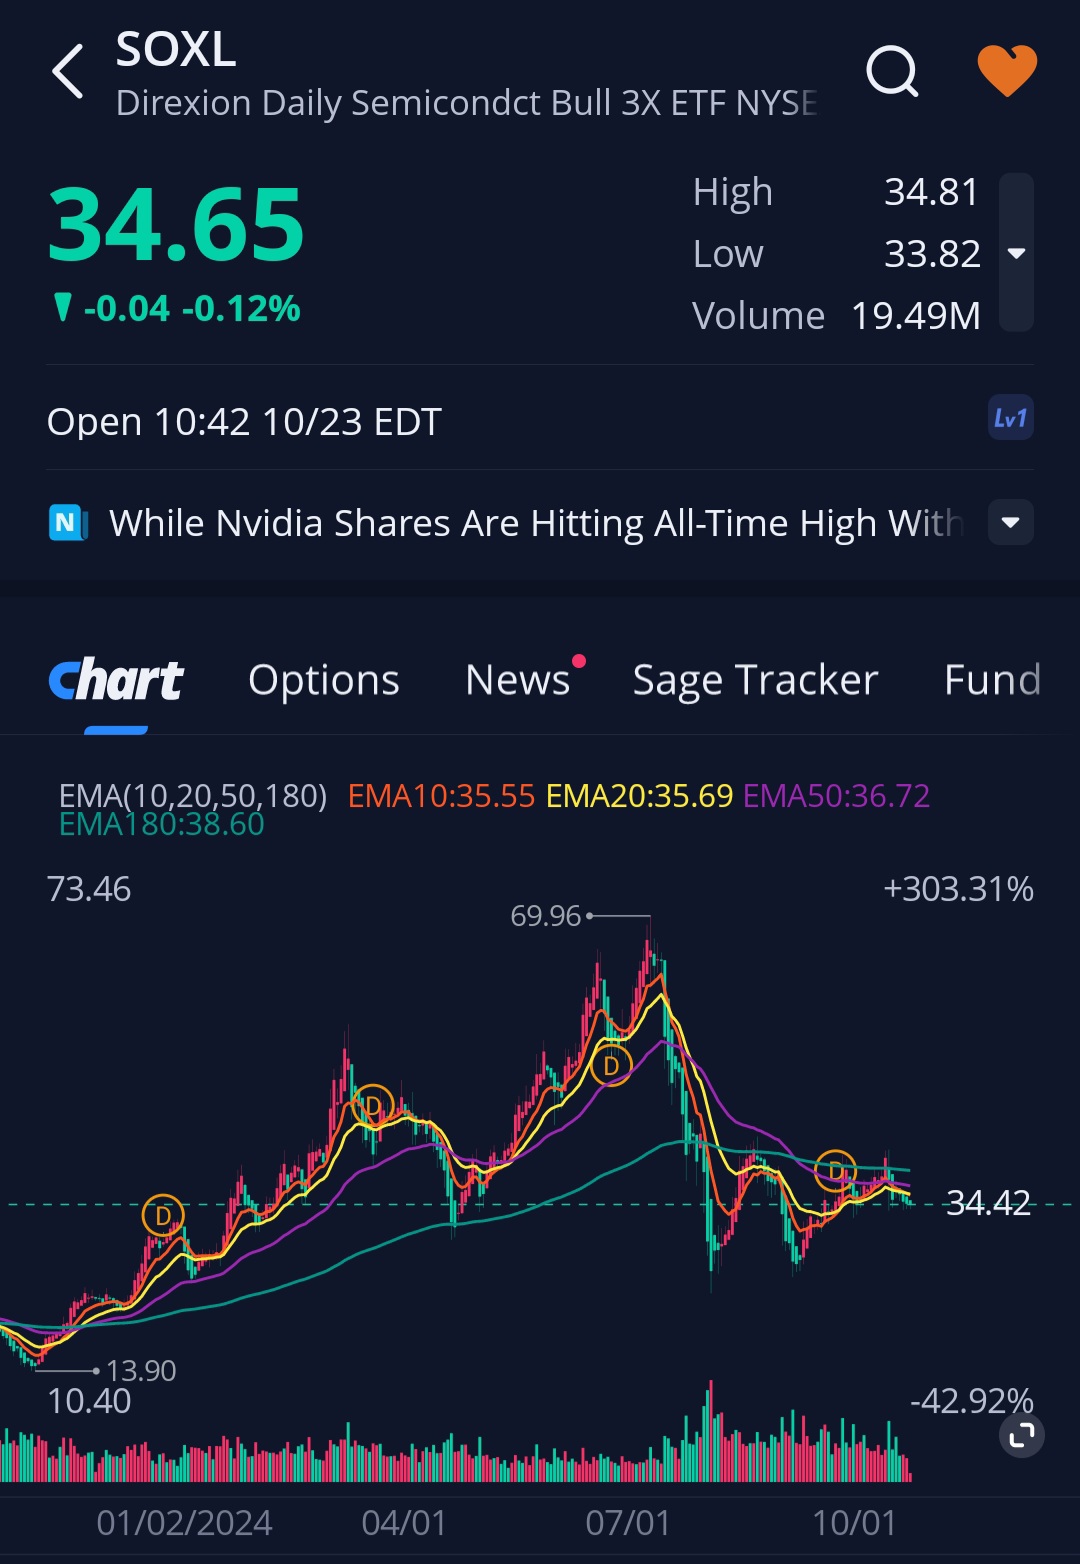Screen dimensions: 1080x1564
Task: Tap the back arrow icon
Action: click(x=67, y=72)
